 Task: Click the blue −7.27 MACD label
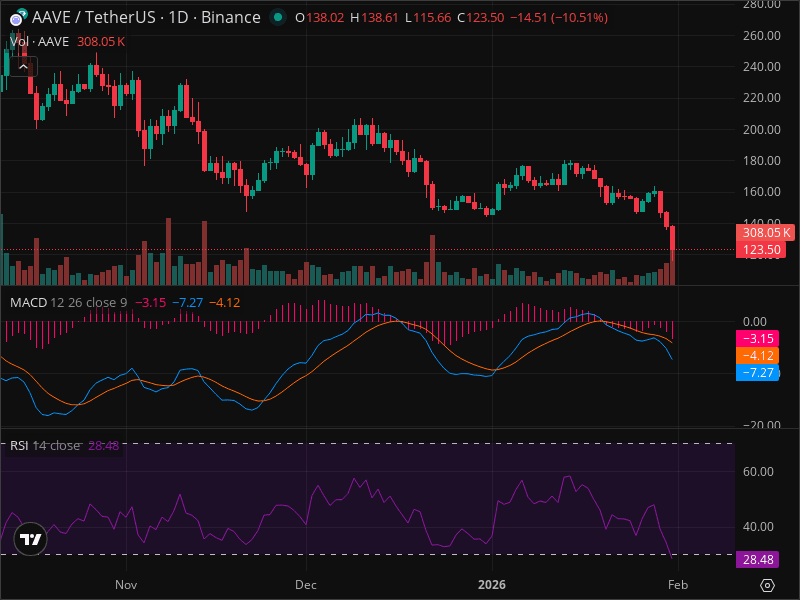click(757, 372)
